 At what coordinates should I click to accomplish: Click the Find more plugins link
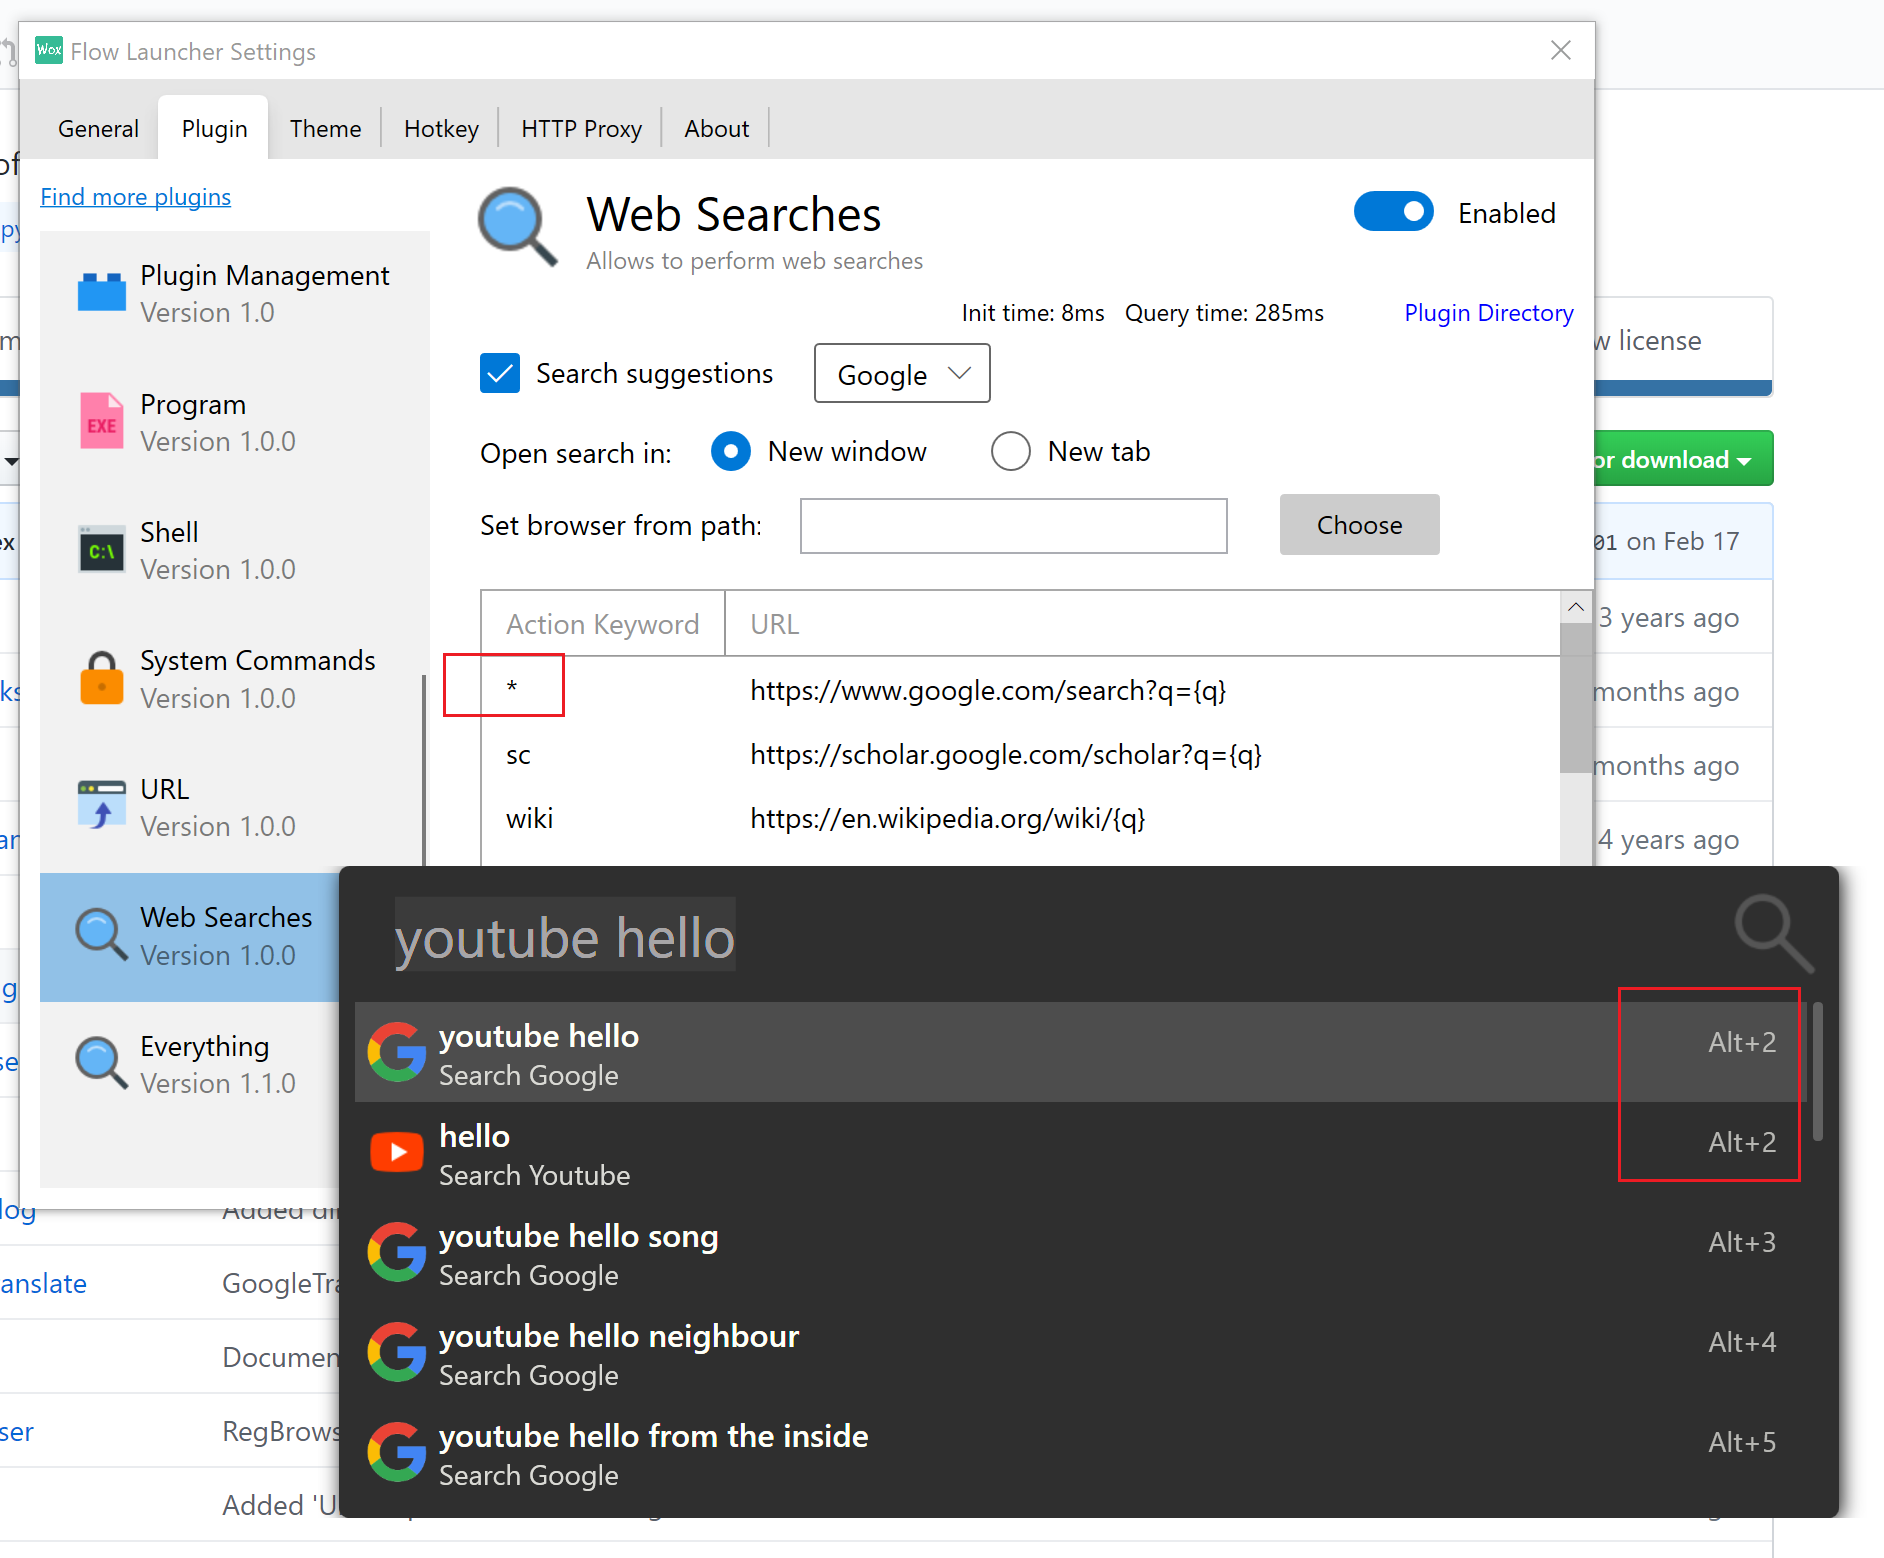point(136,196)
